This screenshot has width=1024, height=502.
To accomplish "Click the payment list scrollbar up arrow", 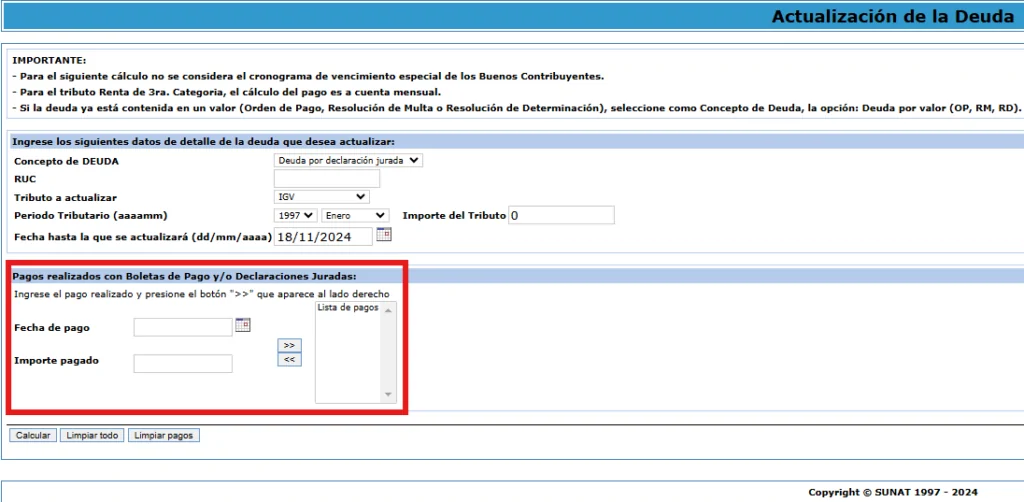I will pyautogui.click(x=390, y=310).
